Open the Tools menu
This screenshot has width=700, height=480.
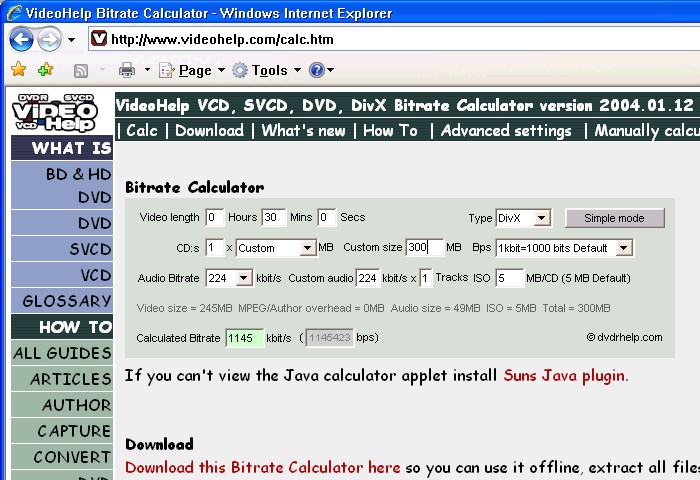[x=269, y=70]
